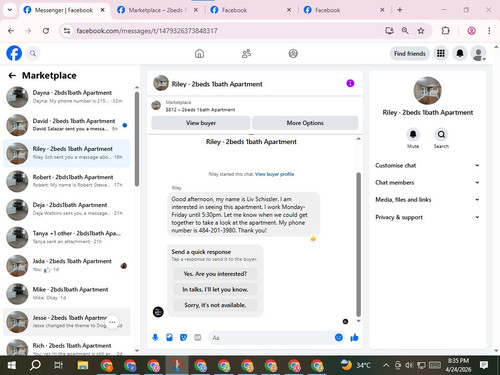Click the message input field
This screenshot has height=375, width=500.
coord(270,338)
